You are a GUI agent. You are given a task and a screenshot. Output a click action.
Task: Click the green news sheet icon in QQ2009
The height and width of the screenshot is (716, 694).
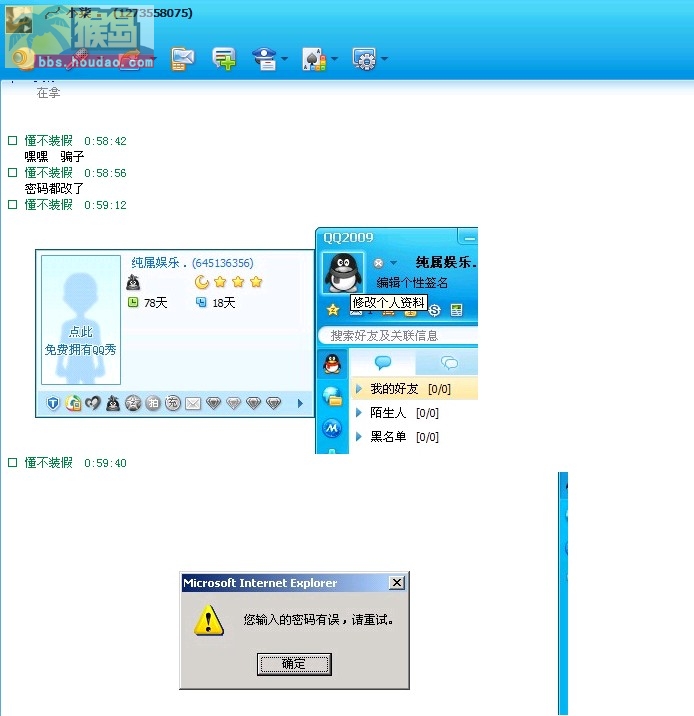pos(456,311)
